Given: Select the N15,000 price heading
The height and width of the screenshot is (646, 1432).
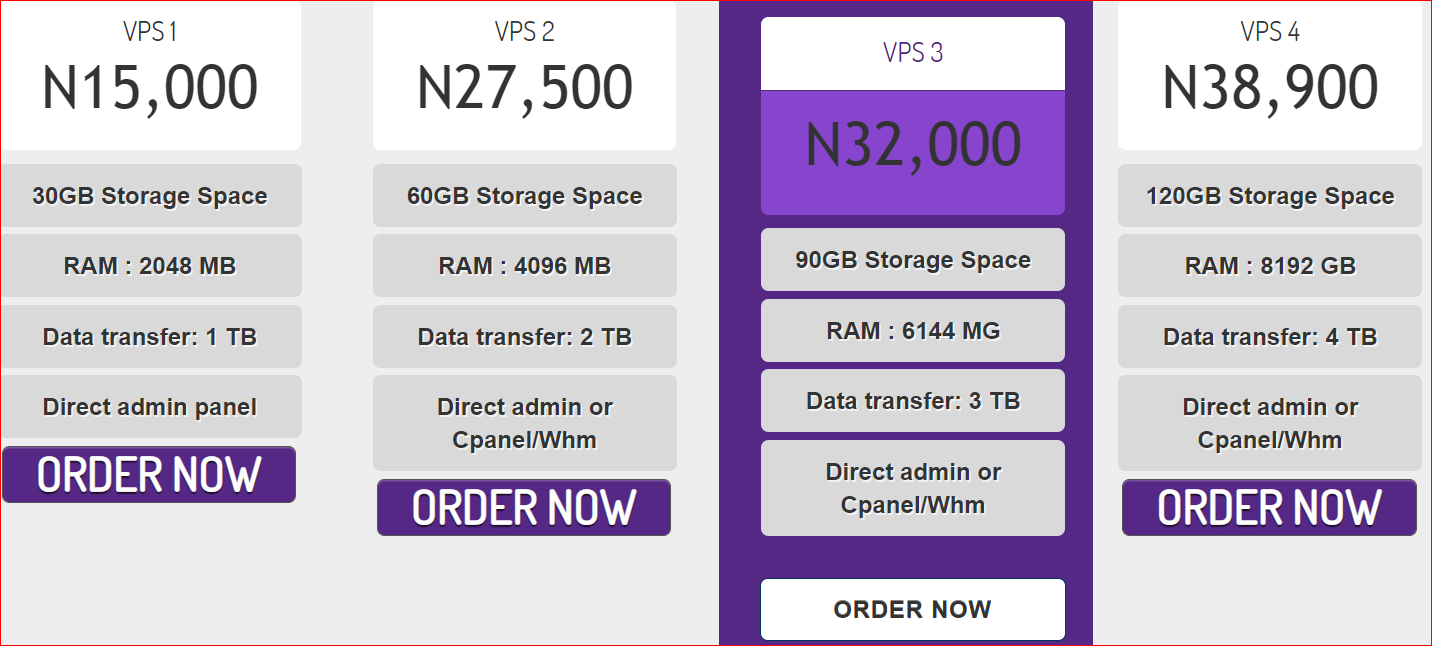Looking at the screenshot, I should point(150,87).
